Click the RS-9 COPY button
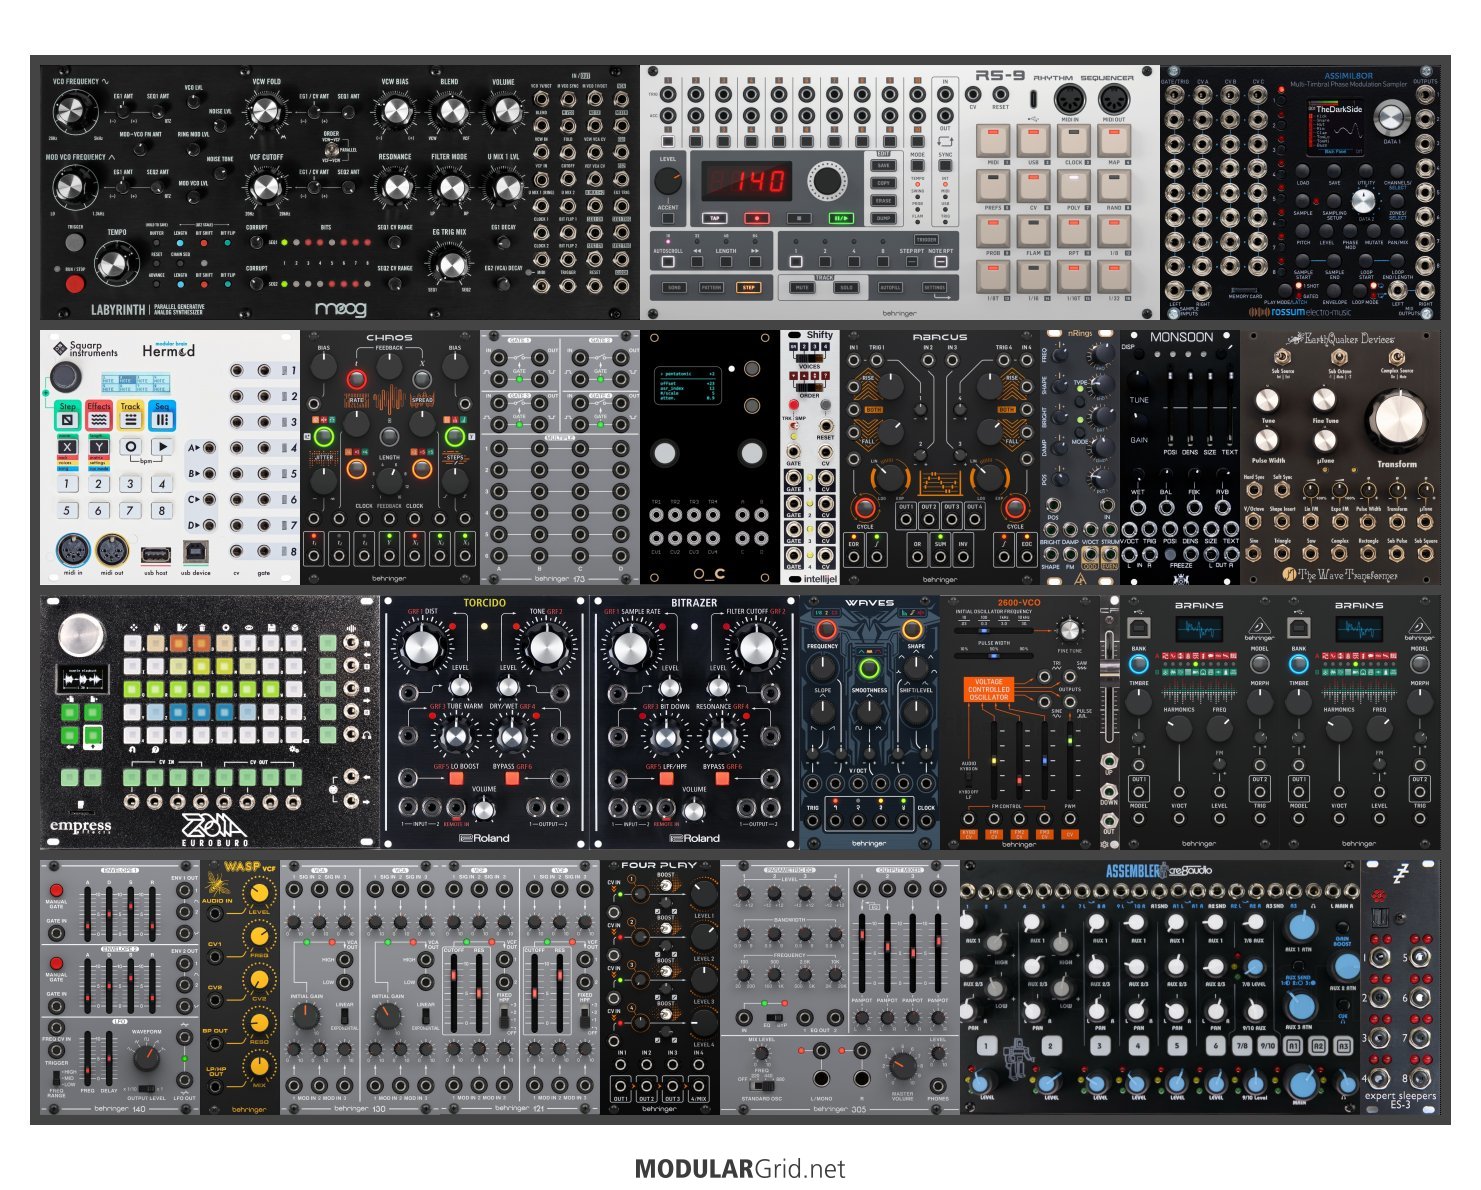 [884, 183]
